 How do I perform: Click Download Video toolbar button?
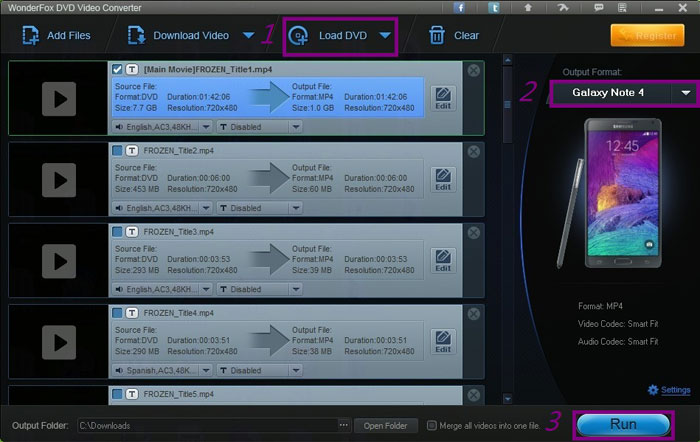(x=179, y=35)
